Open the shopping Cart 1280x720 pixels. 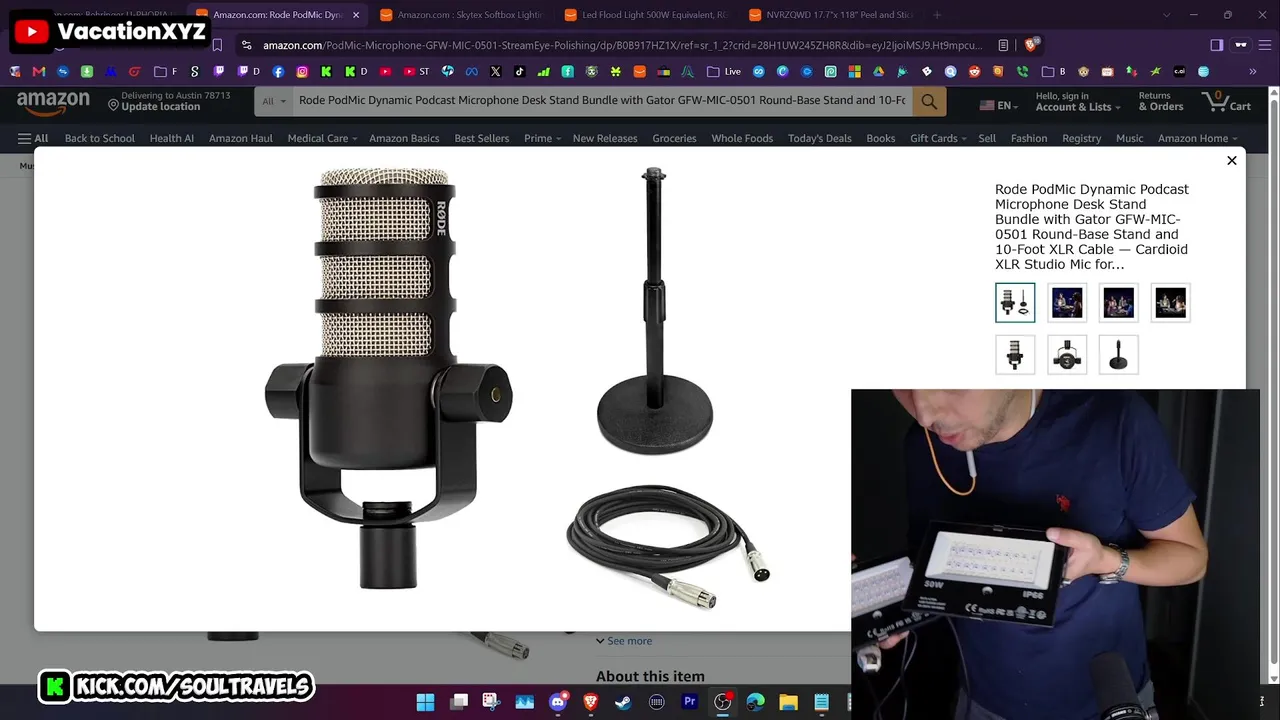[x=1227, y=102]
